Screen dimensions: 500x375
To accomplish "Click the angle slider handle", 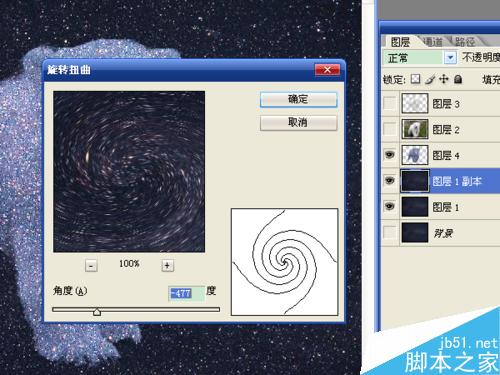I will coord(97,312).
